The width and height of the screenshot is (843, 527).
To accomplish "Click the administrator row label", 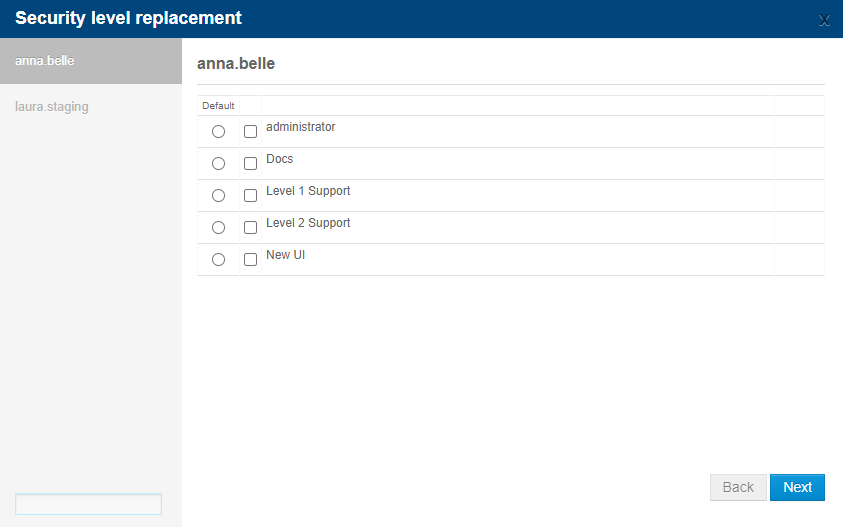I will pos(301,127).
